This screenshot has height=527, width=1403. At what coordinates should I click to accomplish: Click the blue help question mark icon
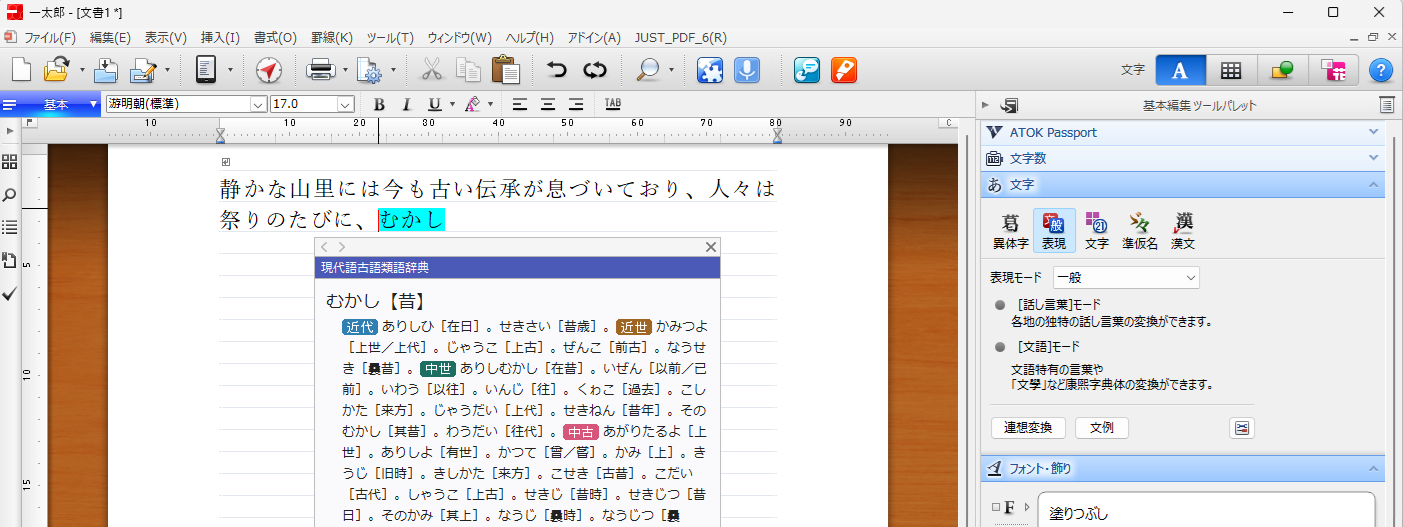[1380, 70]
